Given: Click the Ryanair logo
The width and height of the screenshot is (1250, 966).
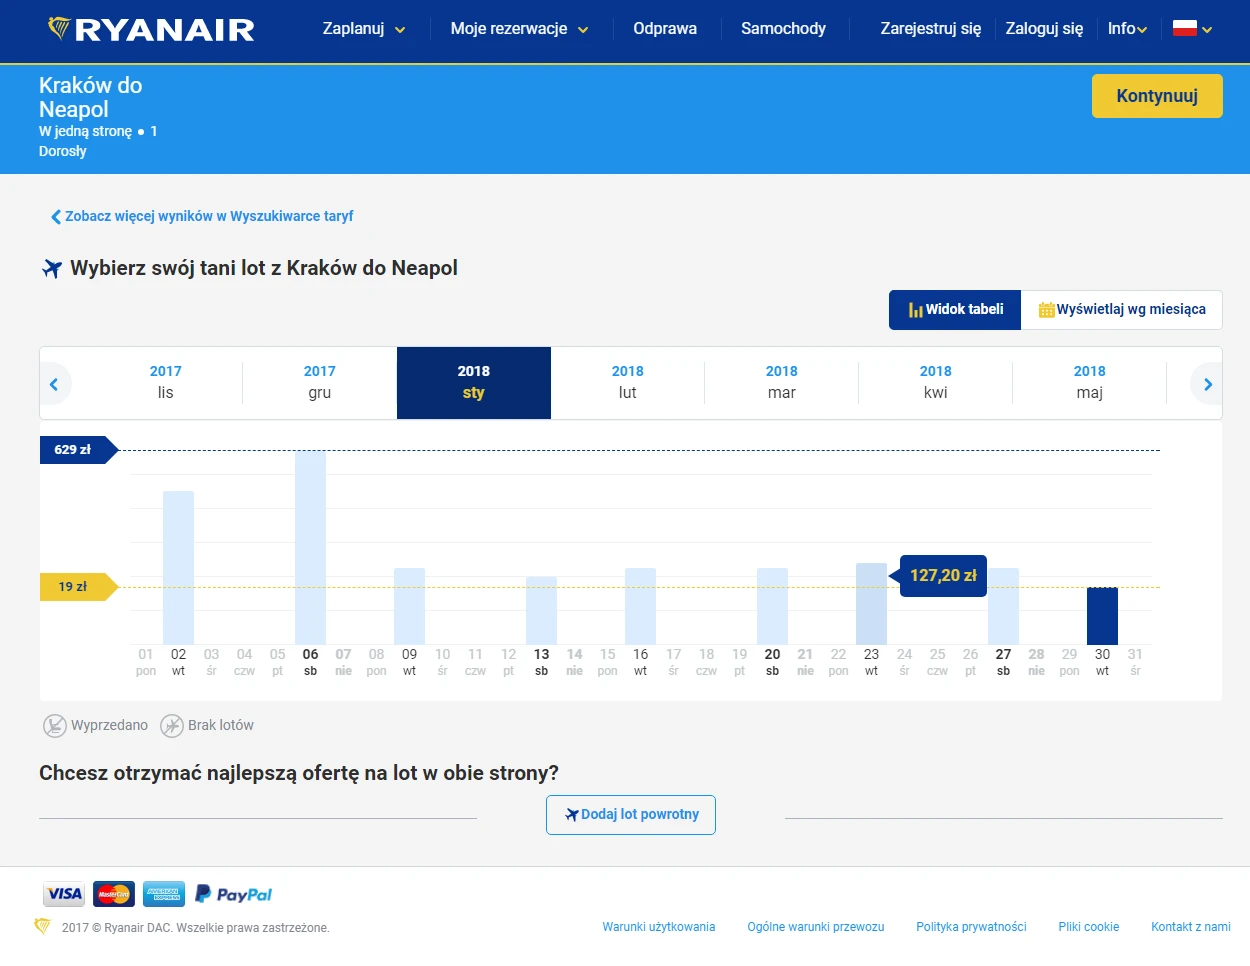Looking at the screenshot, I should point(151,29).
